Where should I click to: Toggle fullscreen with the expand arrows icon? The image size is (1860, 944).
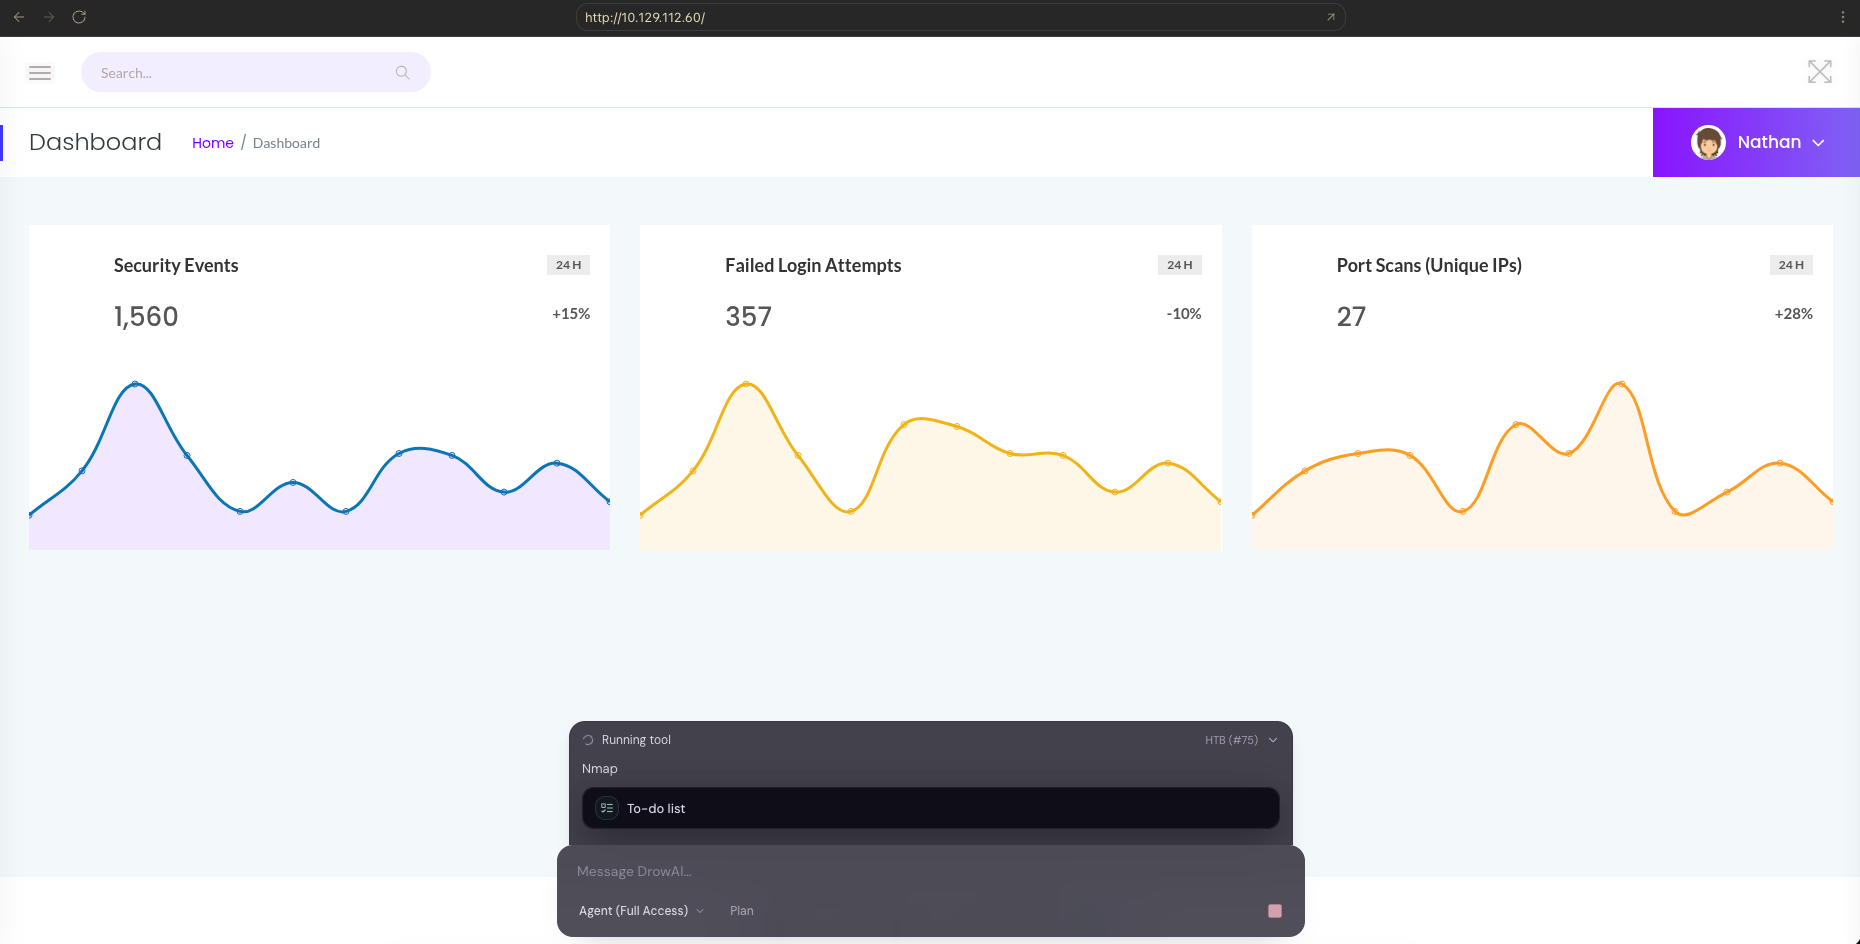click(1820, 72)
